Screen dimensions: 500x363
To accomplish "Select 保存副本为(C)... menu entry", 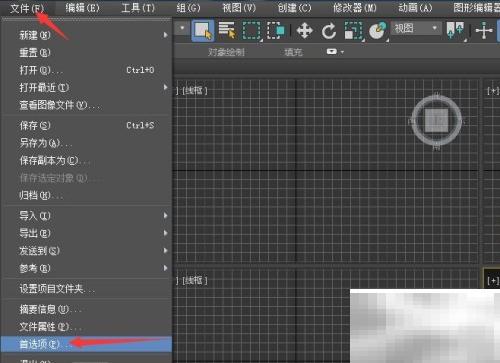I will click(87, 160).
